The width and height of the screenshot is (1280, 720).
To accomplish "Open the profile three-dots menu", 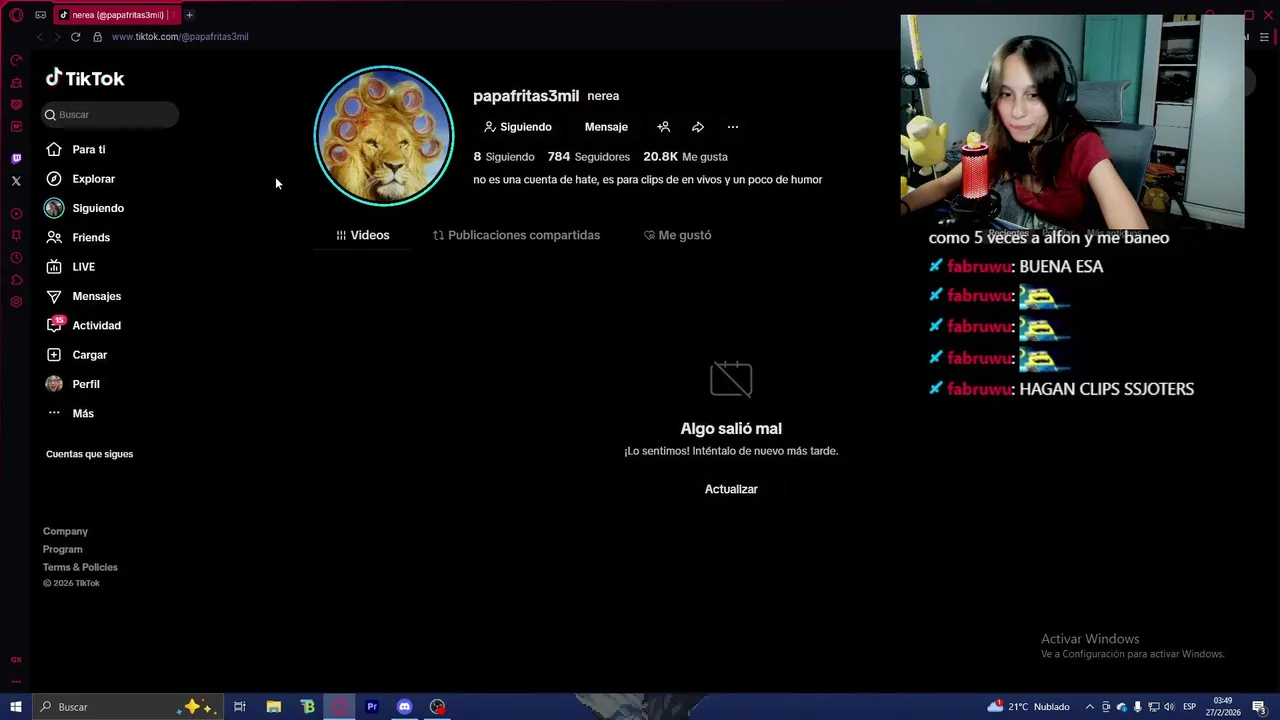I will (733, 127).
